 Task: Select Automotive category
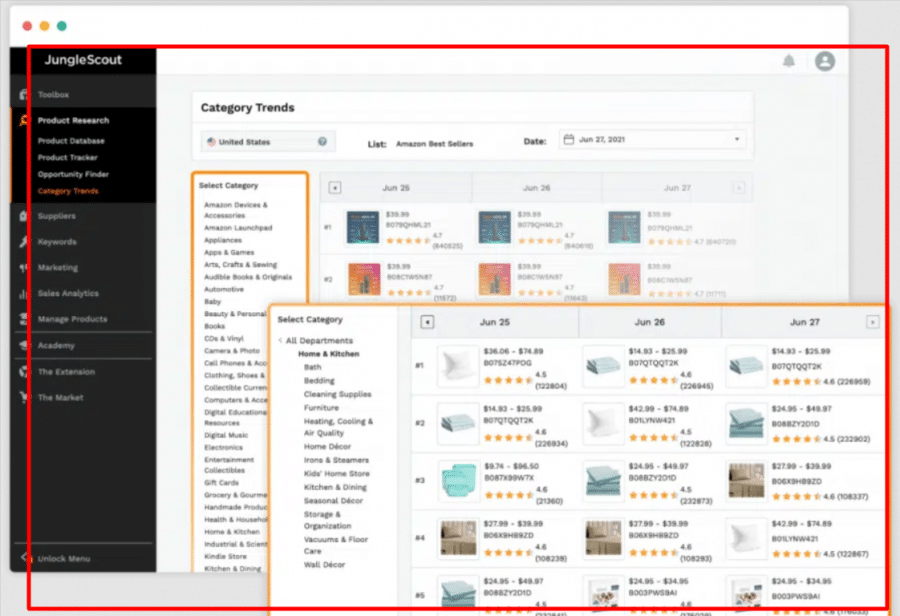(224, 289)
